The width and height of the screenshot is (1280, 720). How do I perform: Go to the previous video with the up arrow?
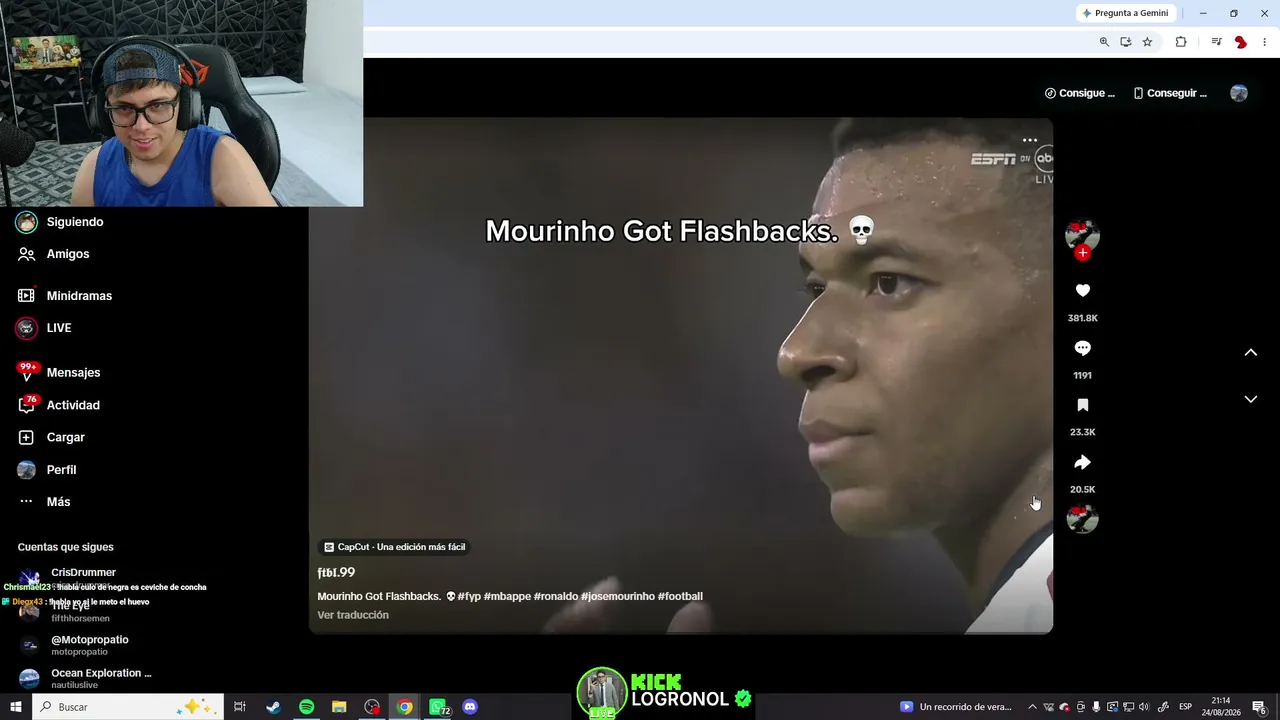coord(1250,352)
